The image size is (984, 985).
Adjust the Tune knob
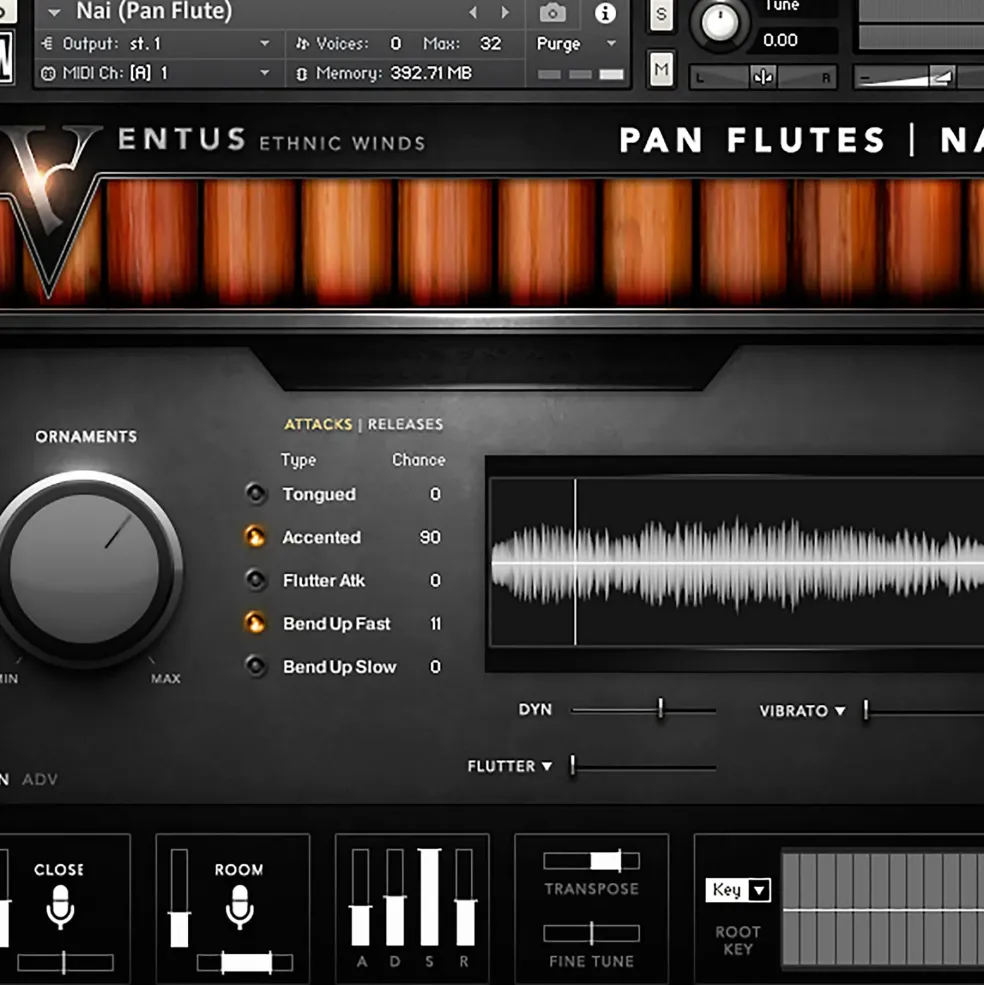pyautogui.click(x=720, y=23)
